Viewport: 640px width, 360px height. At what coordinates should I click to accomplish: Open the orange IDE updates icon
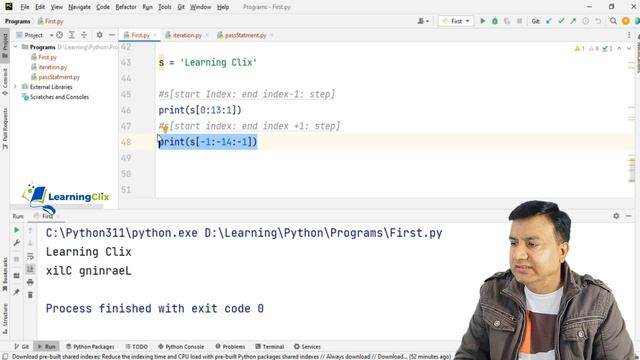[625, 21]
